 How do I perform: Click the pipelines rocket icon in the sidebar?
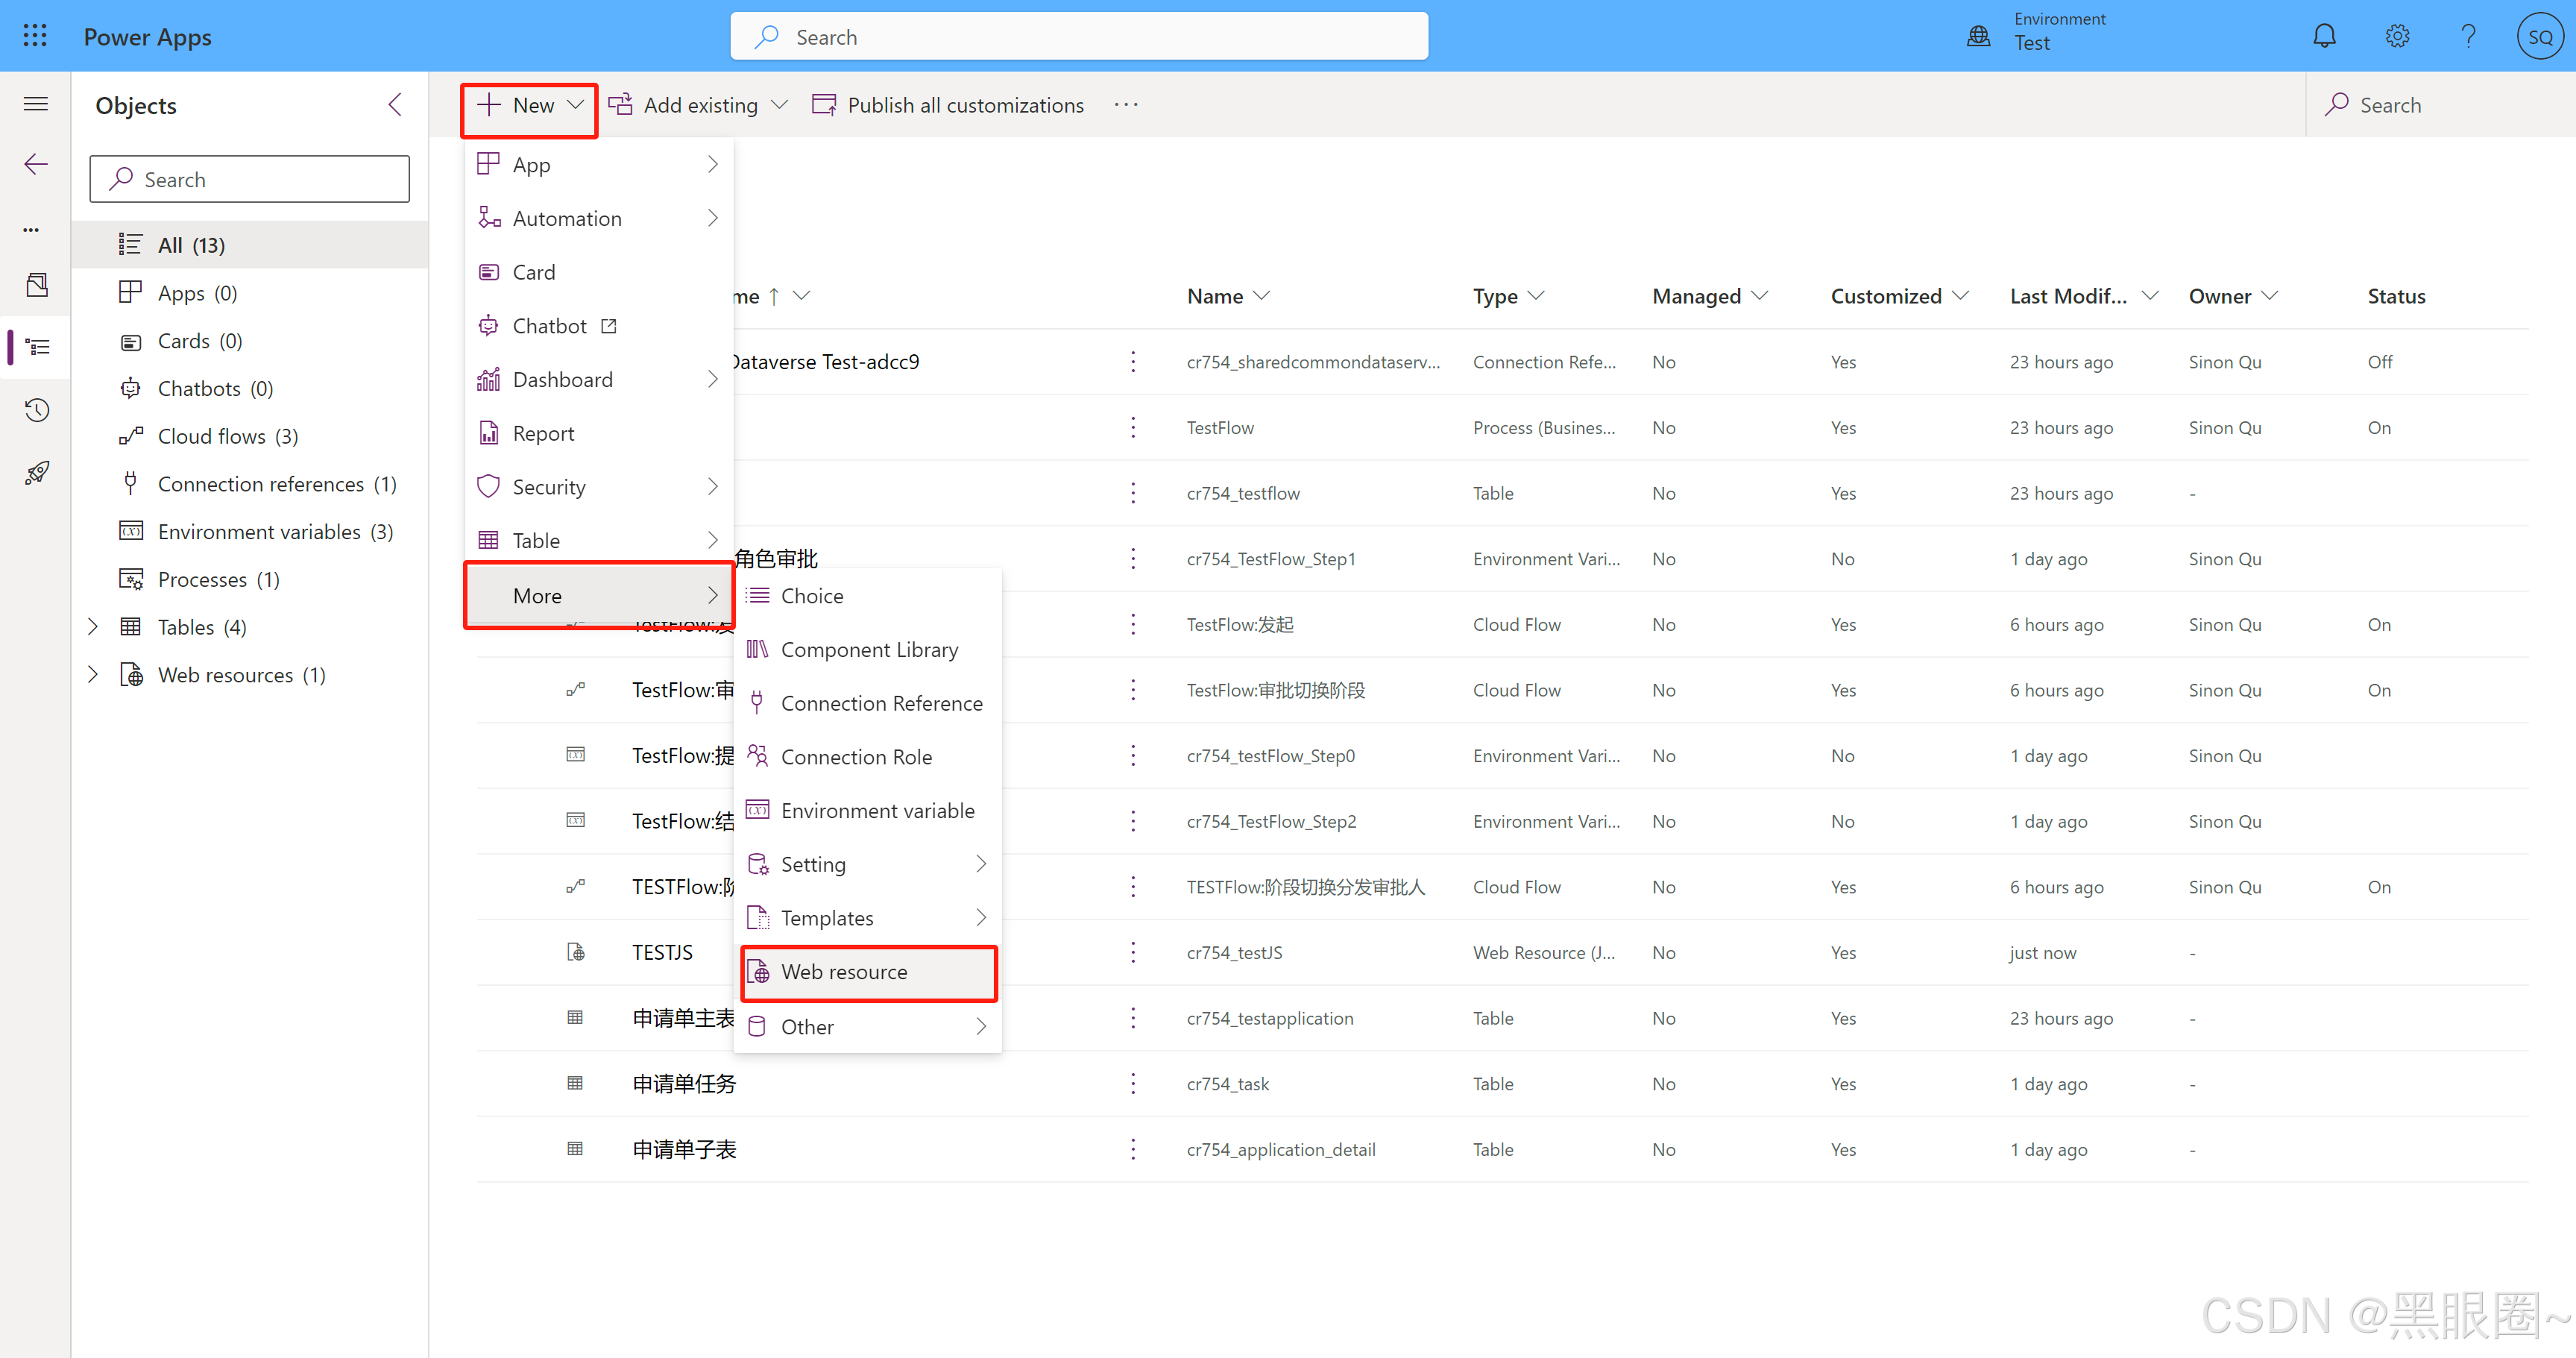coord(37,472)
